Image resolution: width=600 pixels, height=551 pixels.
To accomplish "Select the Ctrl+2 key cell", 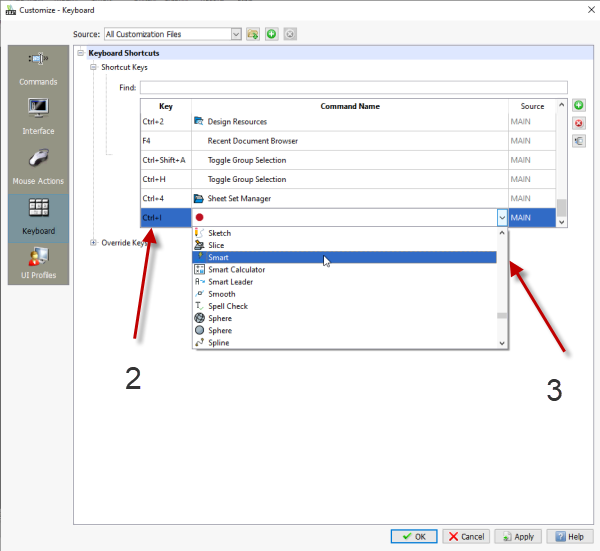I will (x=166, y=122).
